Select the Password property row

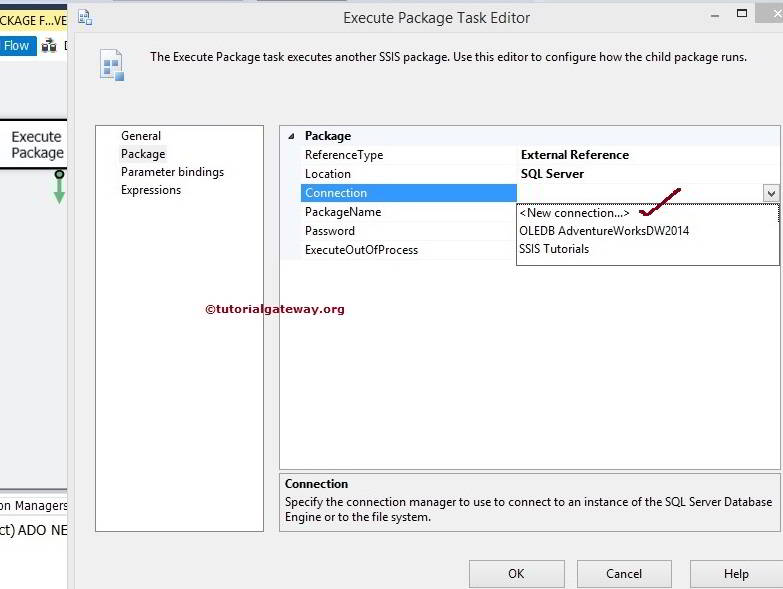click(x=408, y=231)
